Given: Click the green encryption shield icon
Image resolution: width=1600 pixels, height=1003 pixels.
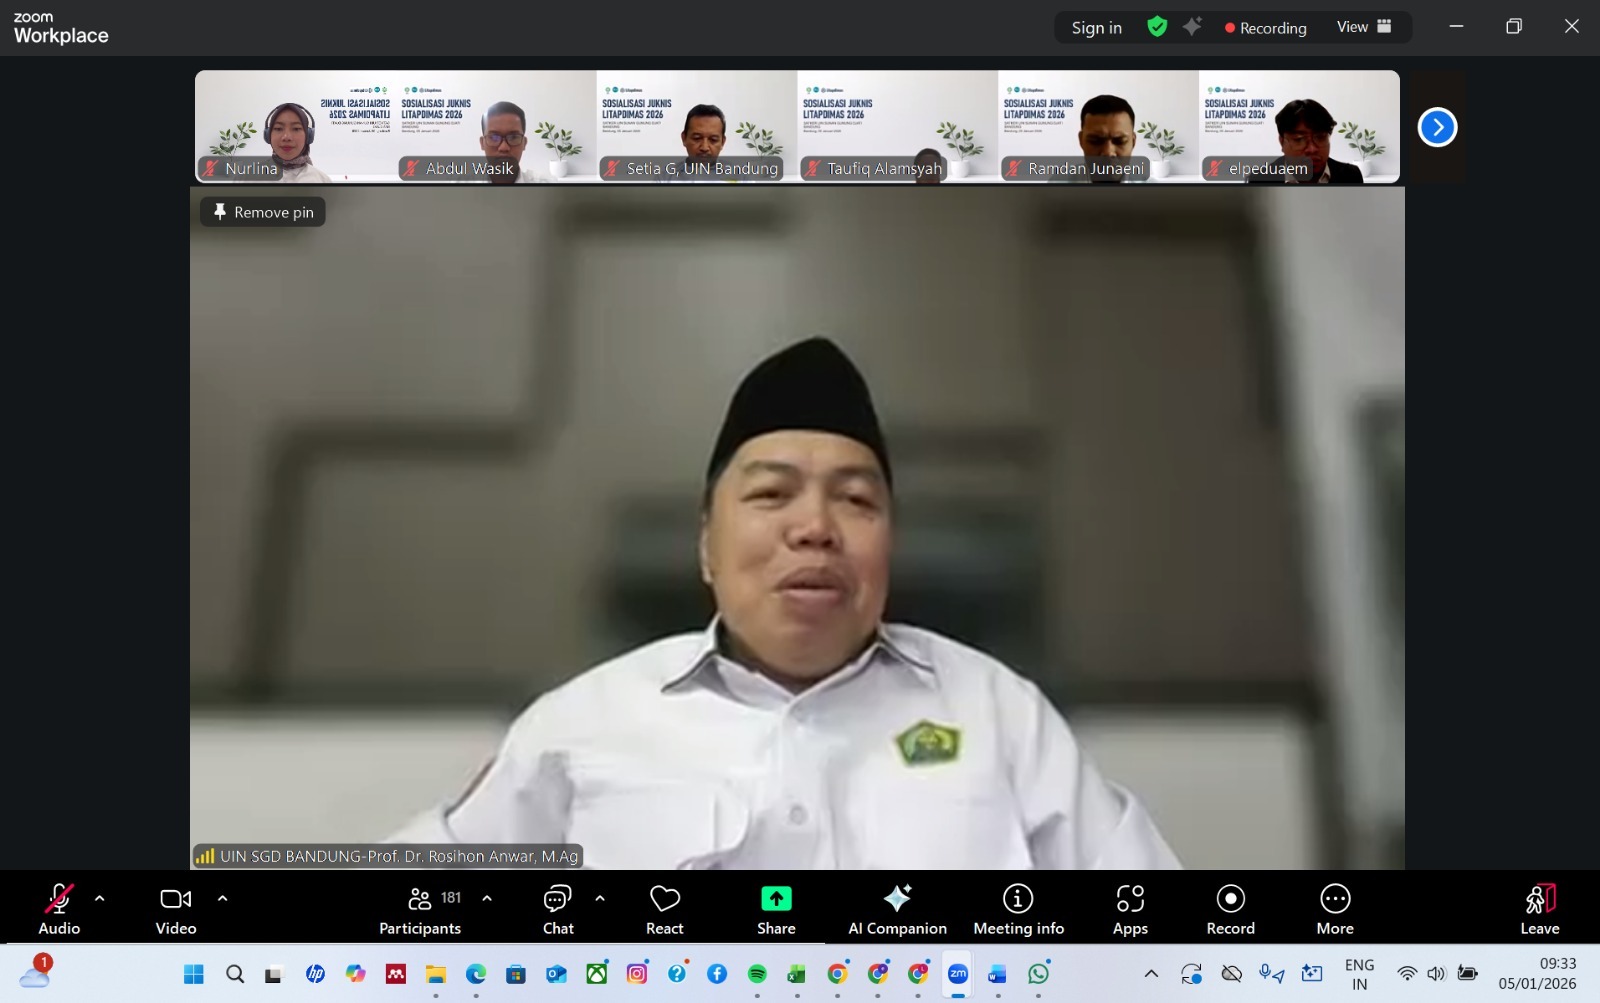Looking at the screenshot, I should tap(1157, 27).
